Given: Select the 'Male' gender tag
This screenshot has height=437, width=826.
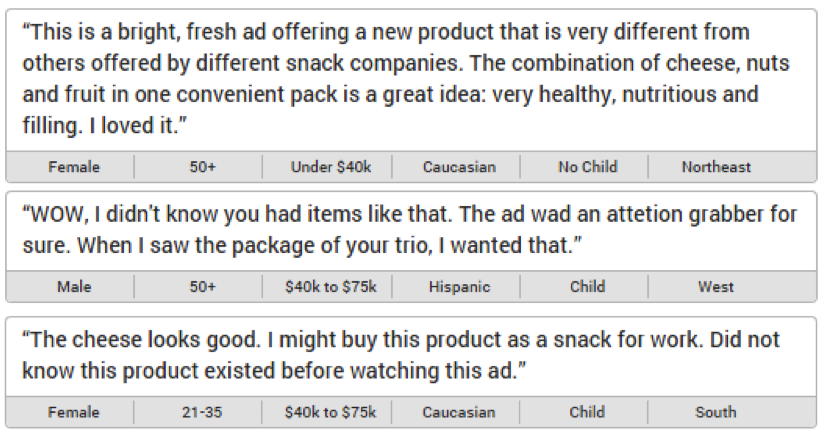Looking at the screenshot, I should (x=74, y=287).
